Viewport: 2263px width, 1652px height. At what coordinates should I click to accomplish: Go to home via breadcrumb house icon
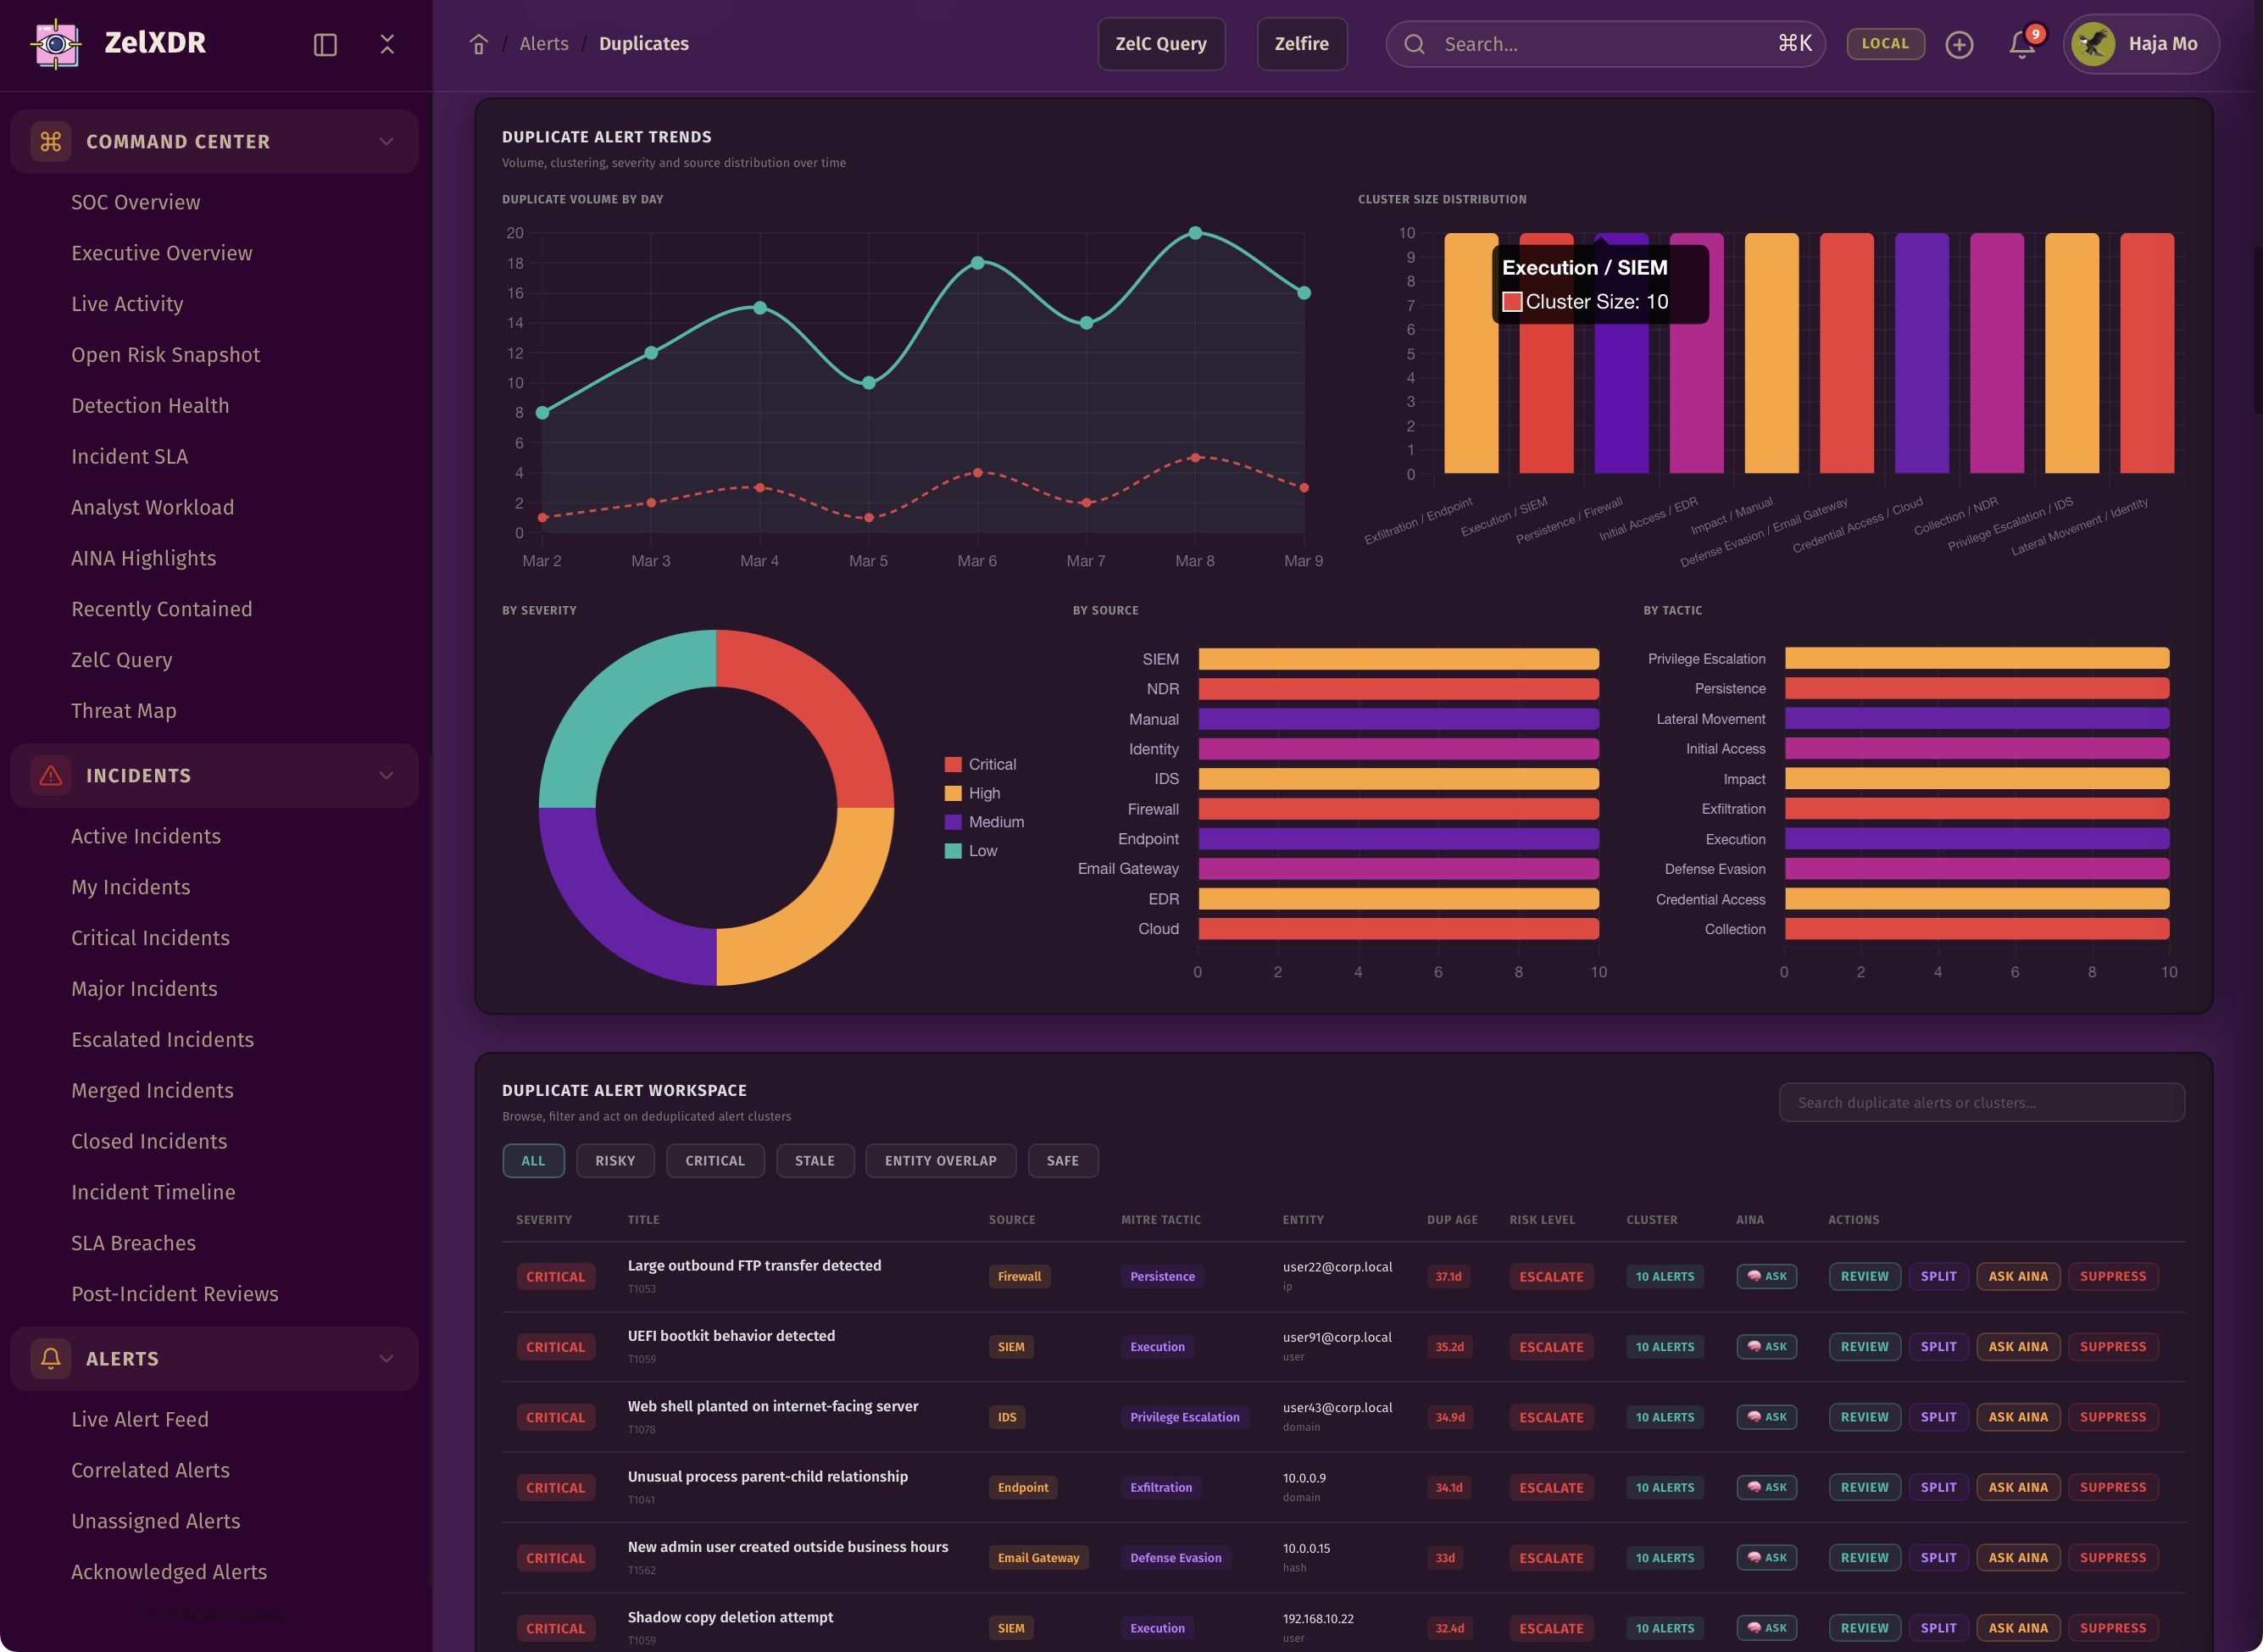click(x=478, y=44)
